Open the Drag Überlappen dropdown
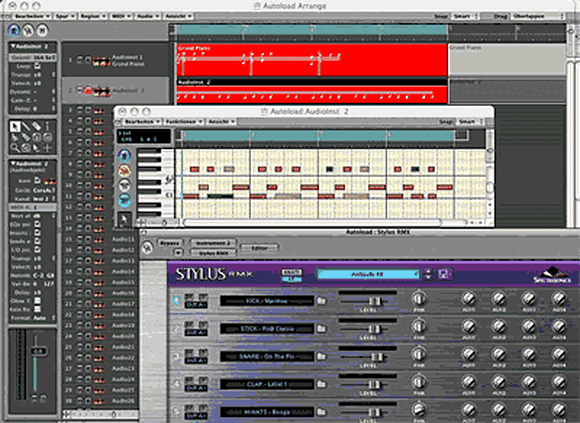580x423 pixels. coord(537,16)
